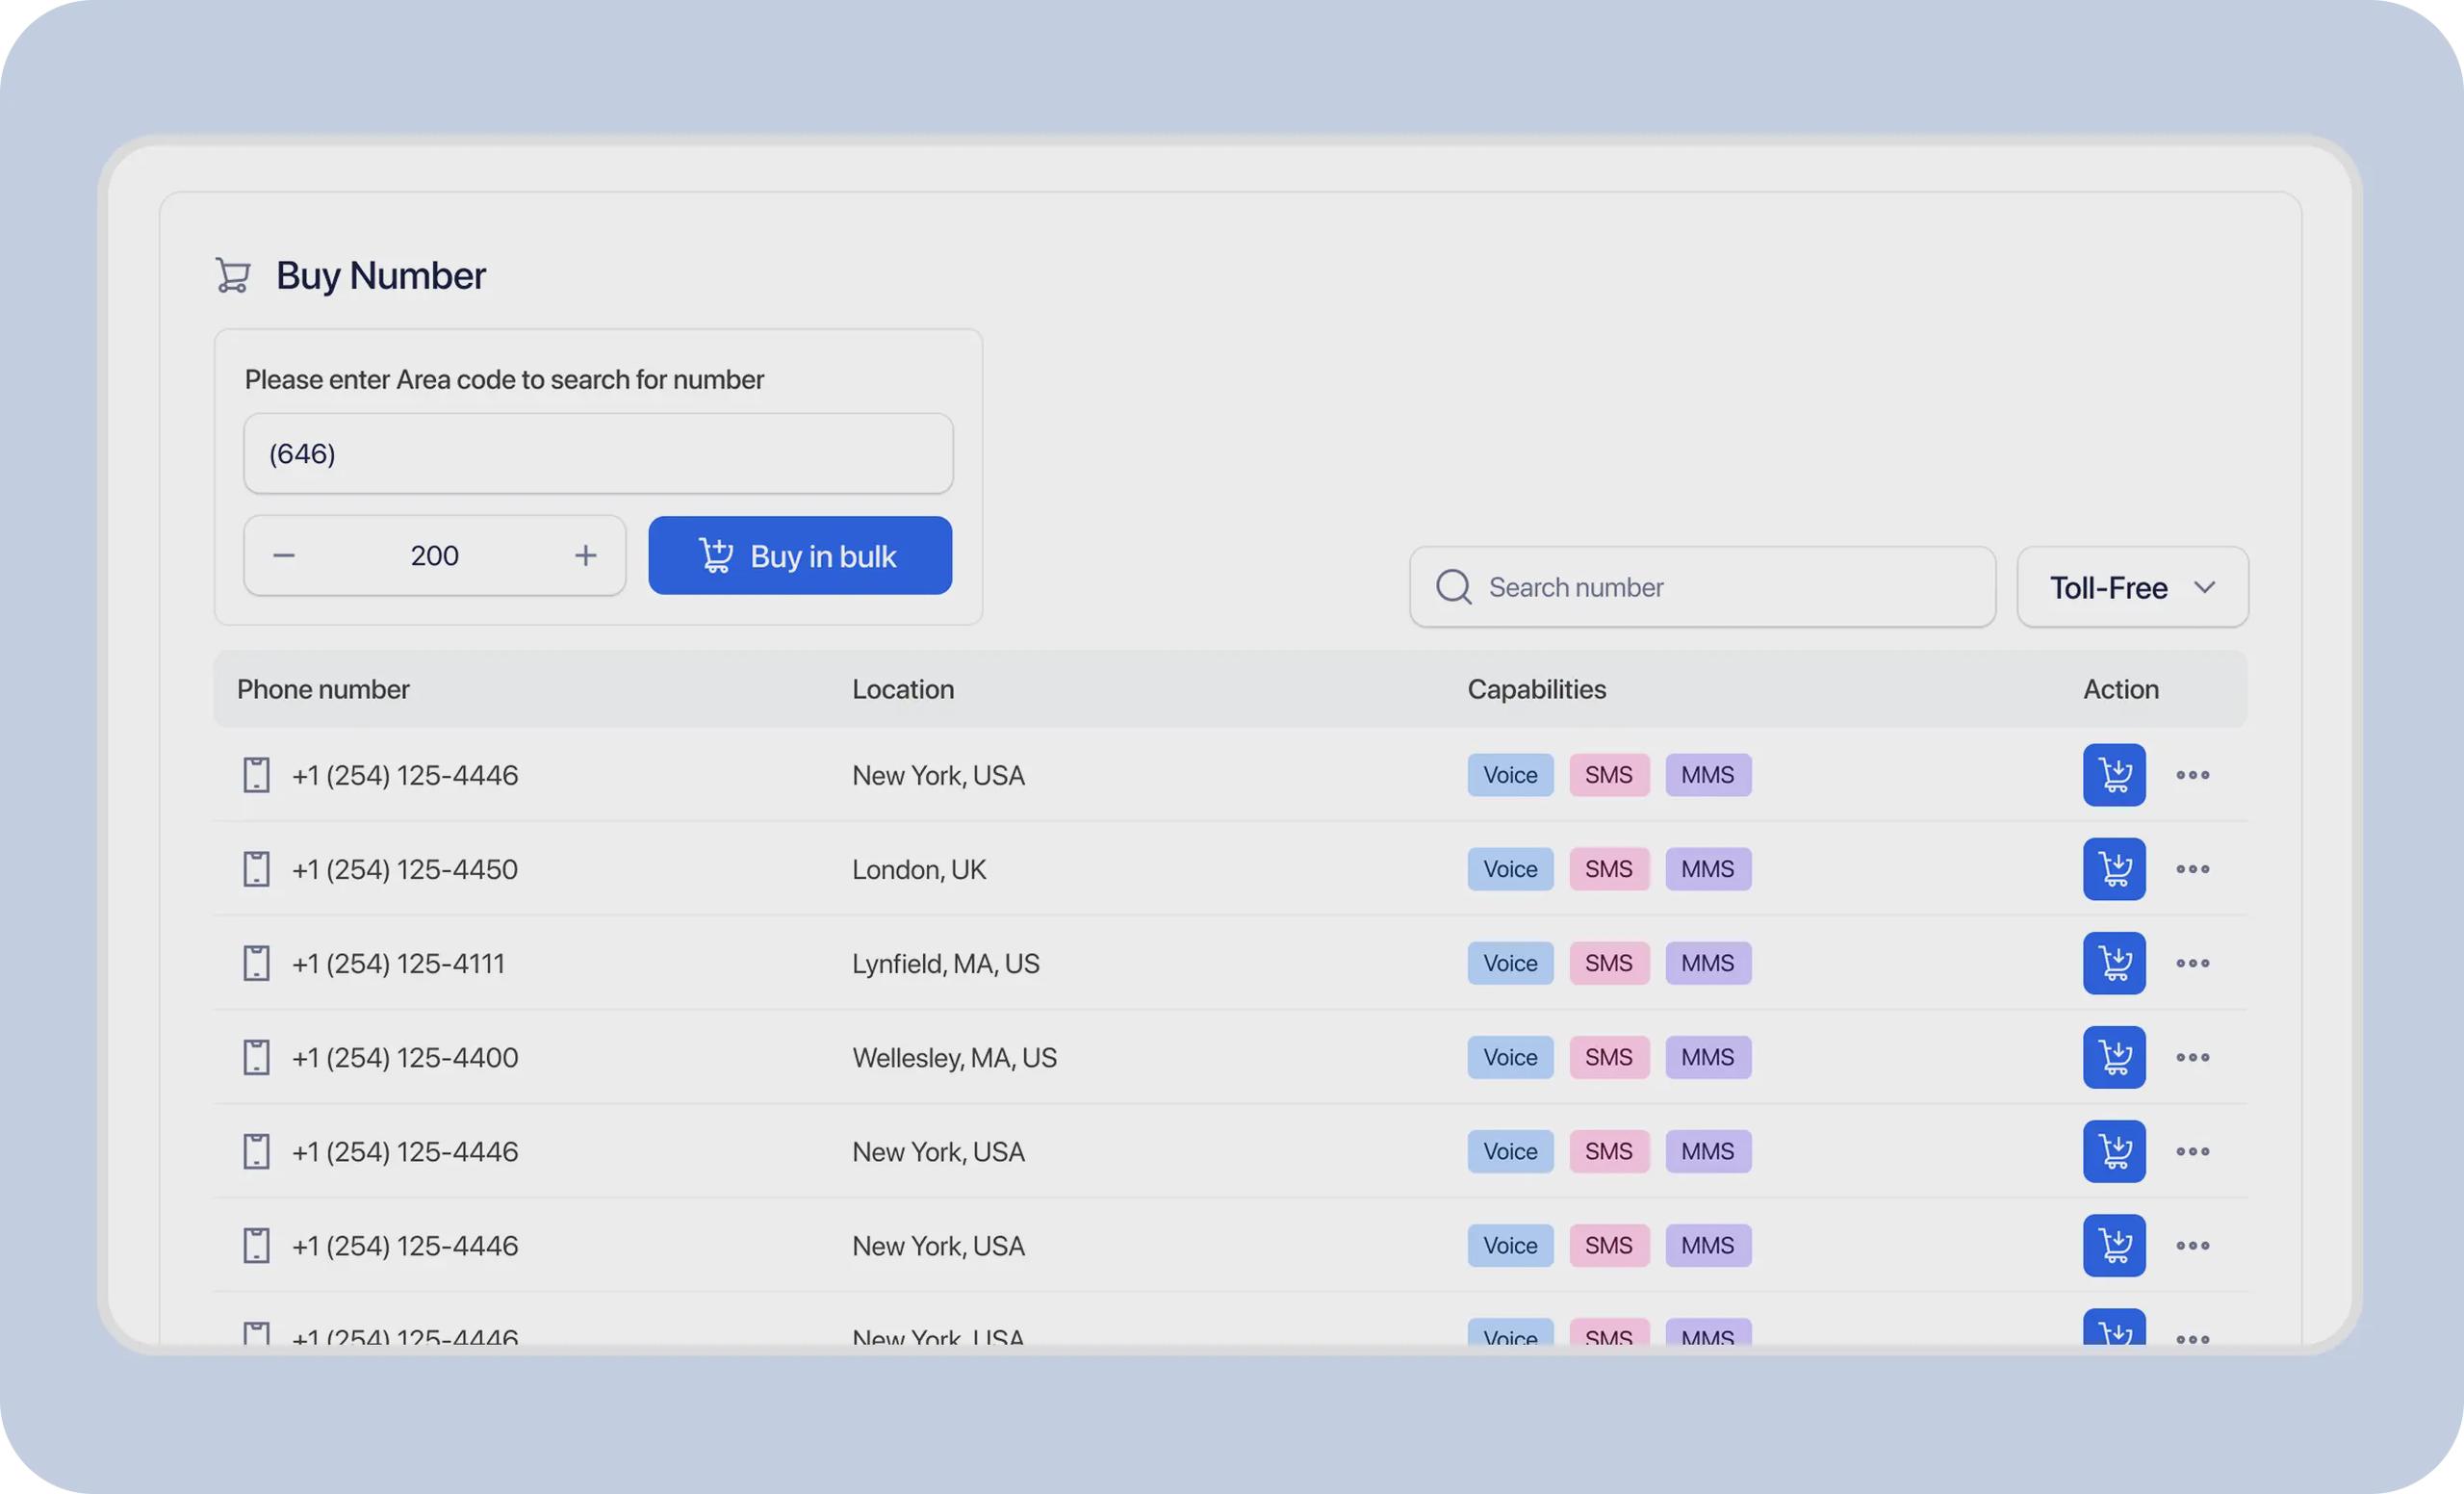Click phone icon beside +1 (254) 125-4111

pyautogui.click(x=256, y=963)
